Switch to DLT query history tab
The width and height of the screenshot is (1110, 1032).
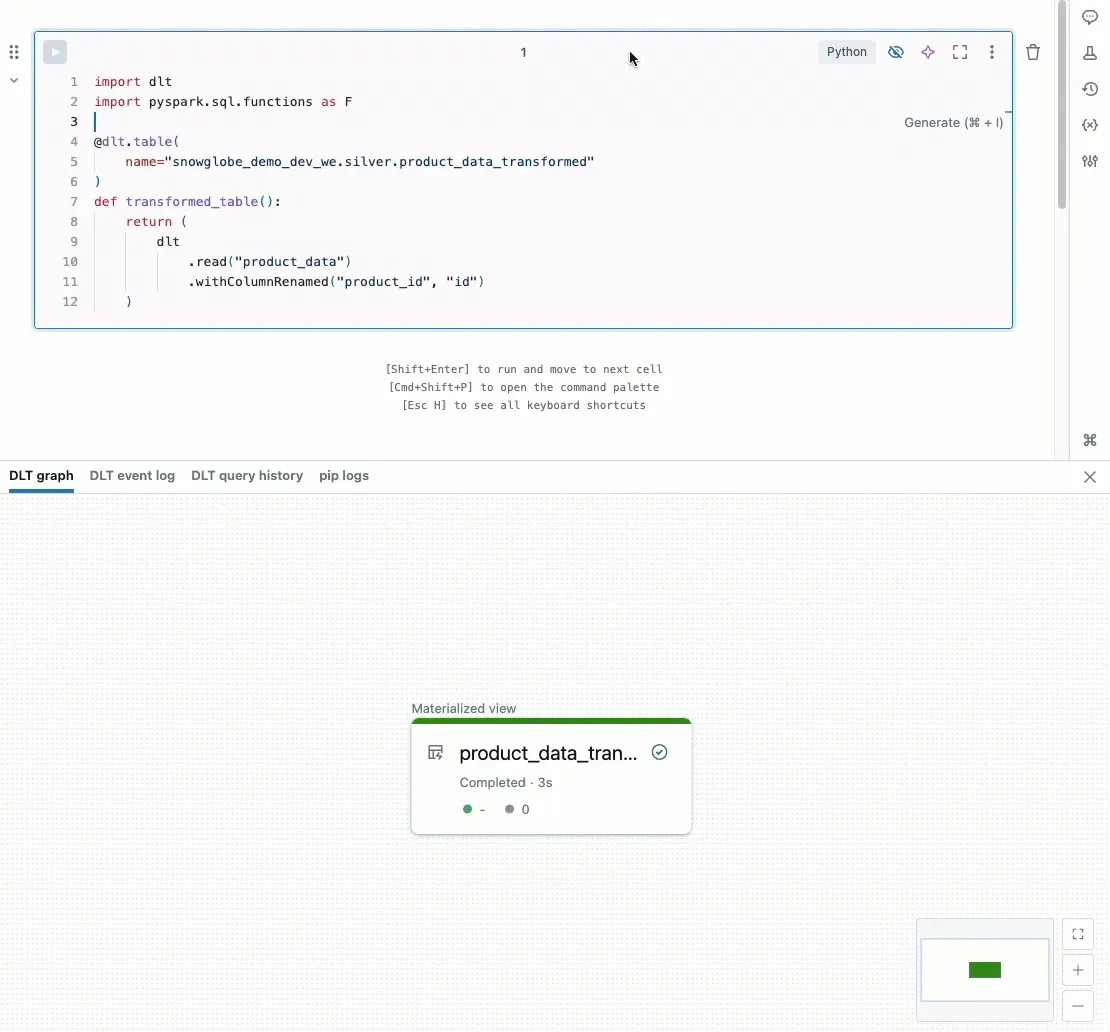[247, 476]
